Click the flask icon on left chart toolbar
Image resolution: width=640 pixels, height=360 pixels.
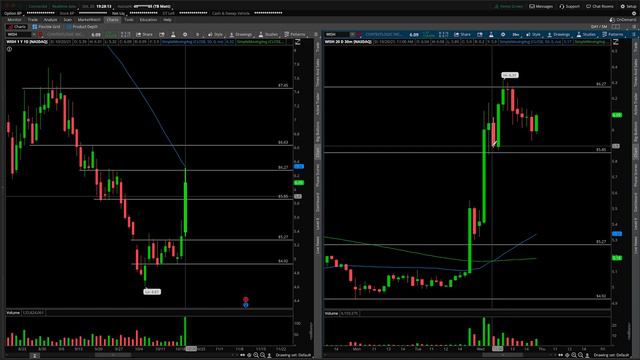click(x=173, y=35)
